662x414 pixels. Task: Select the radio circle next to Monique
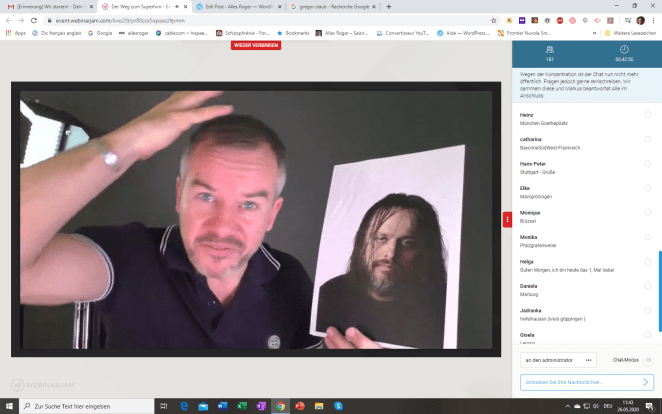647,212
